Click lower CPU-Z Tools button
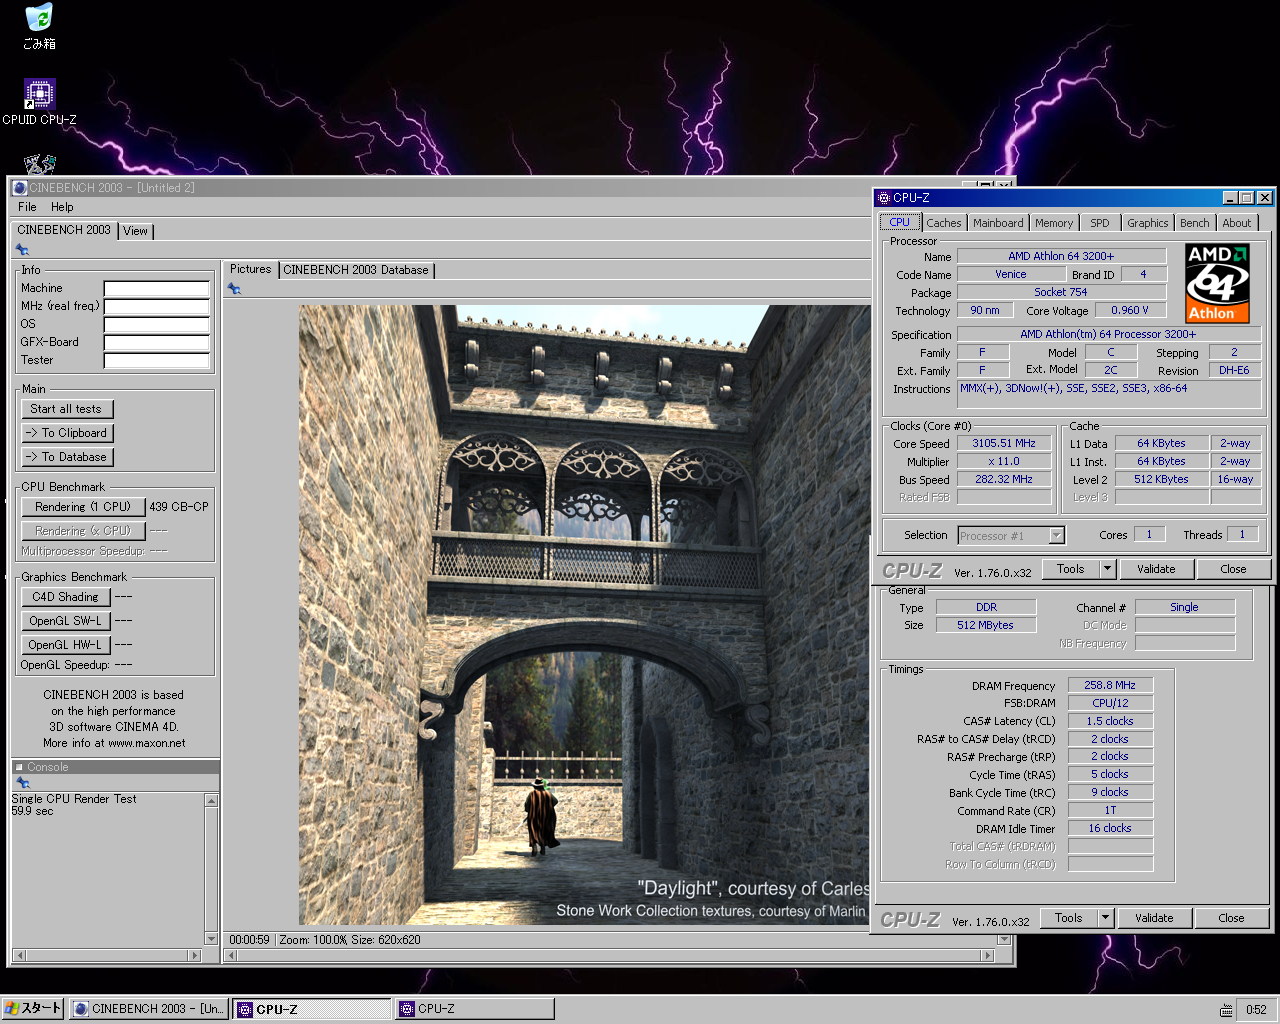 tap(1069, 918)
